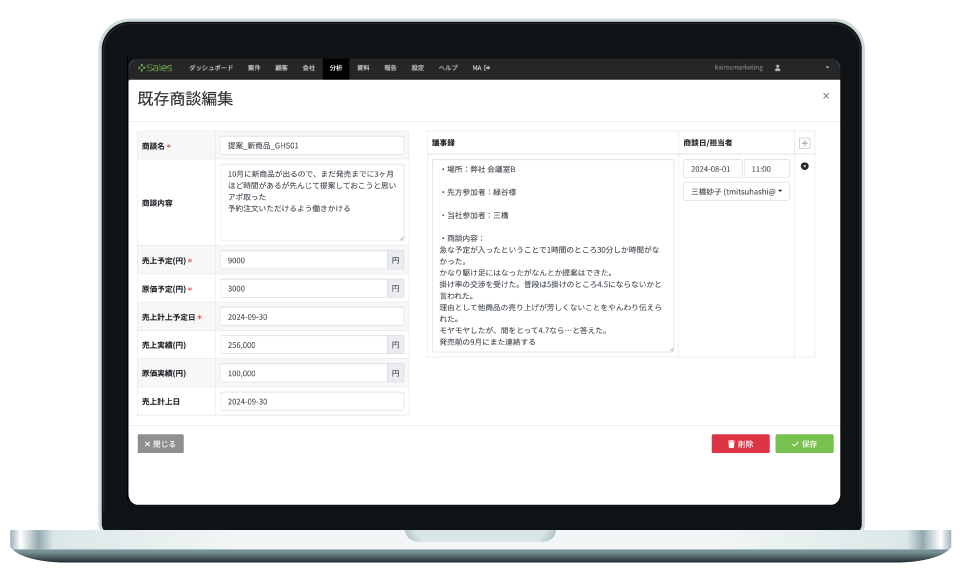Click the 商談名 input field
The image size is (960, 576).
(x=311, y=145)
